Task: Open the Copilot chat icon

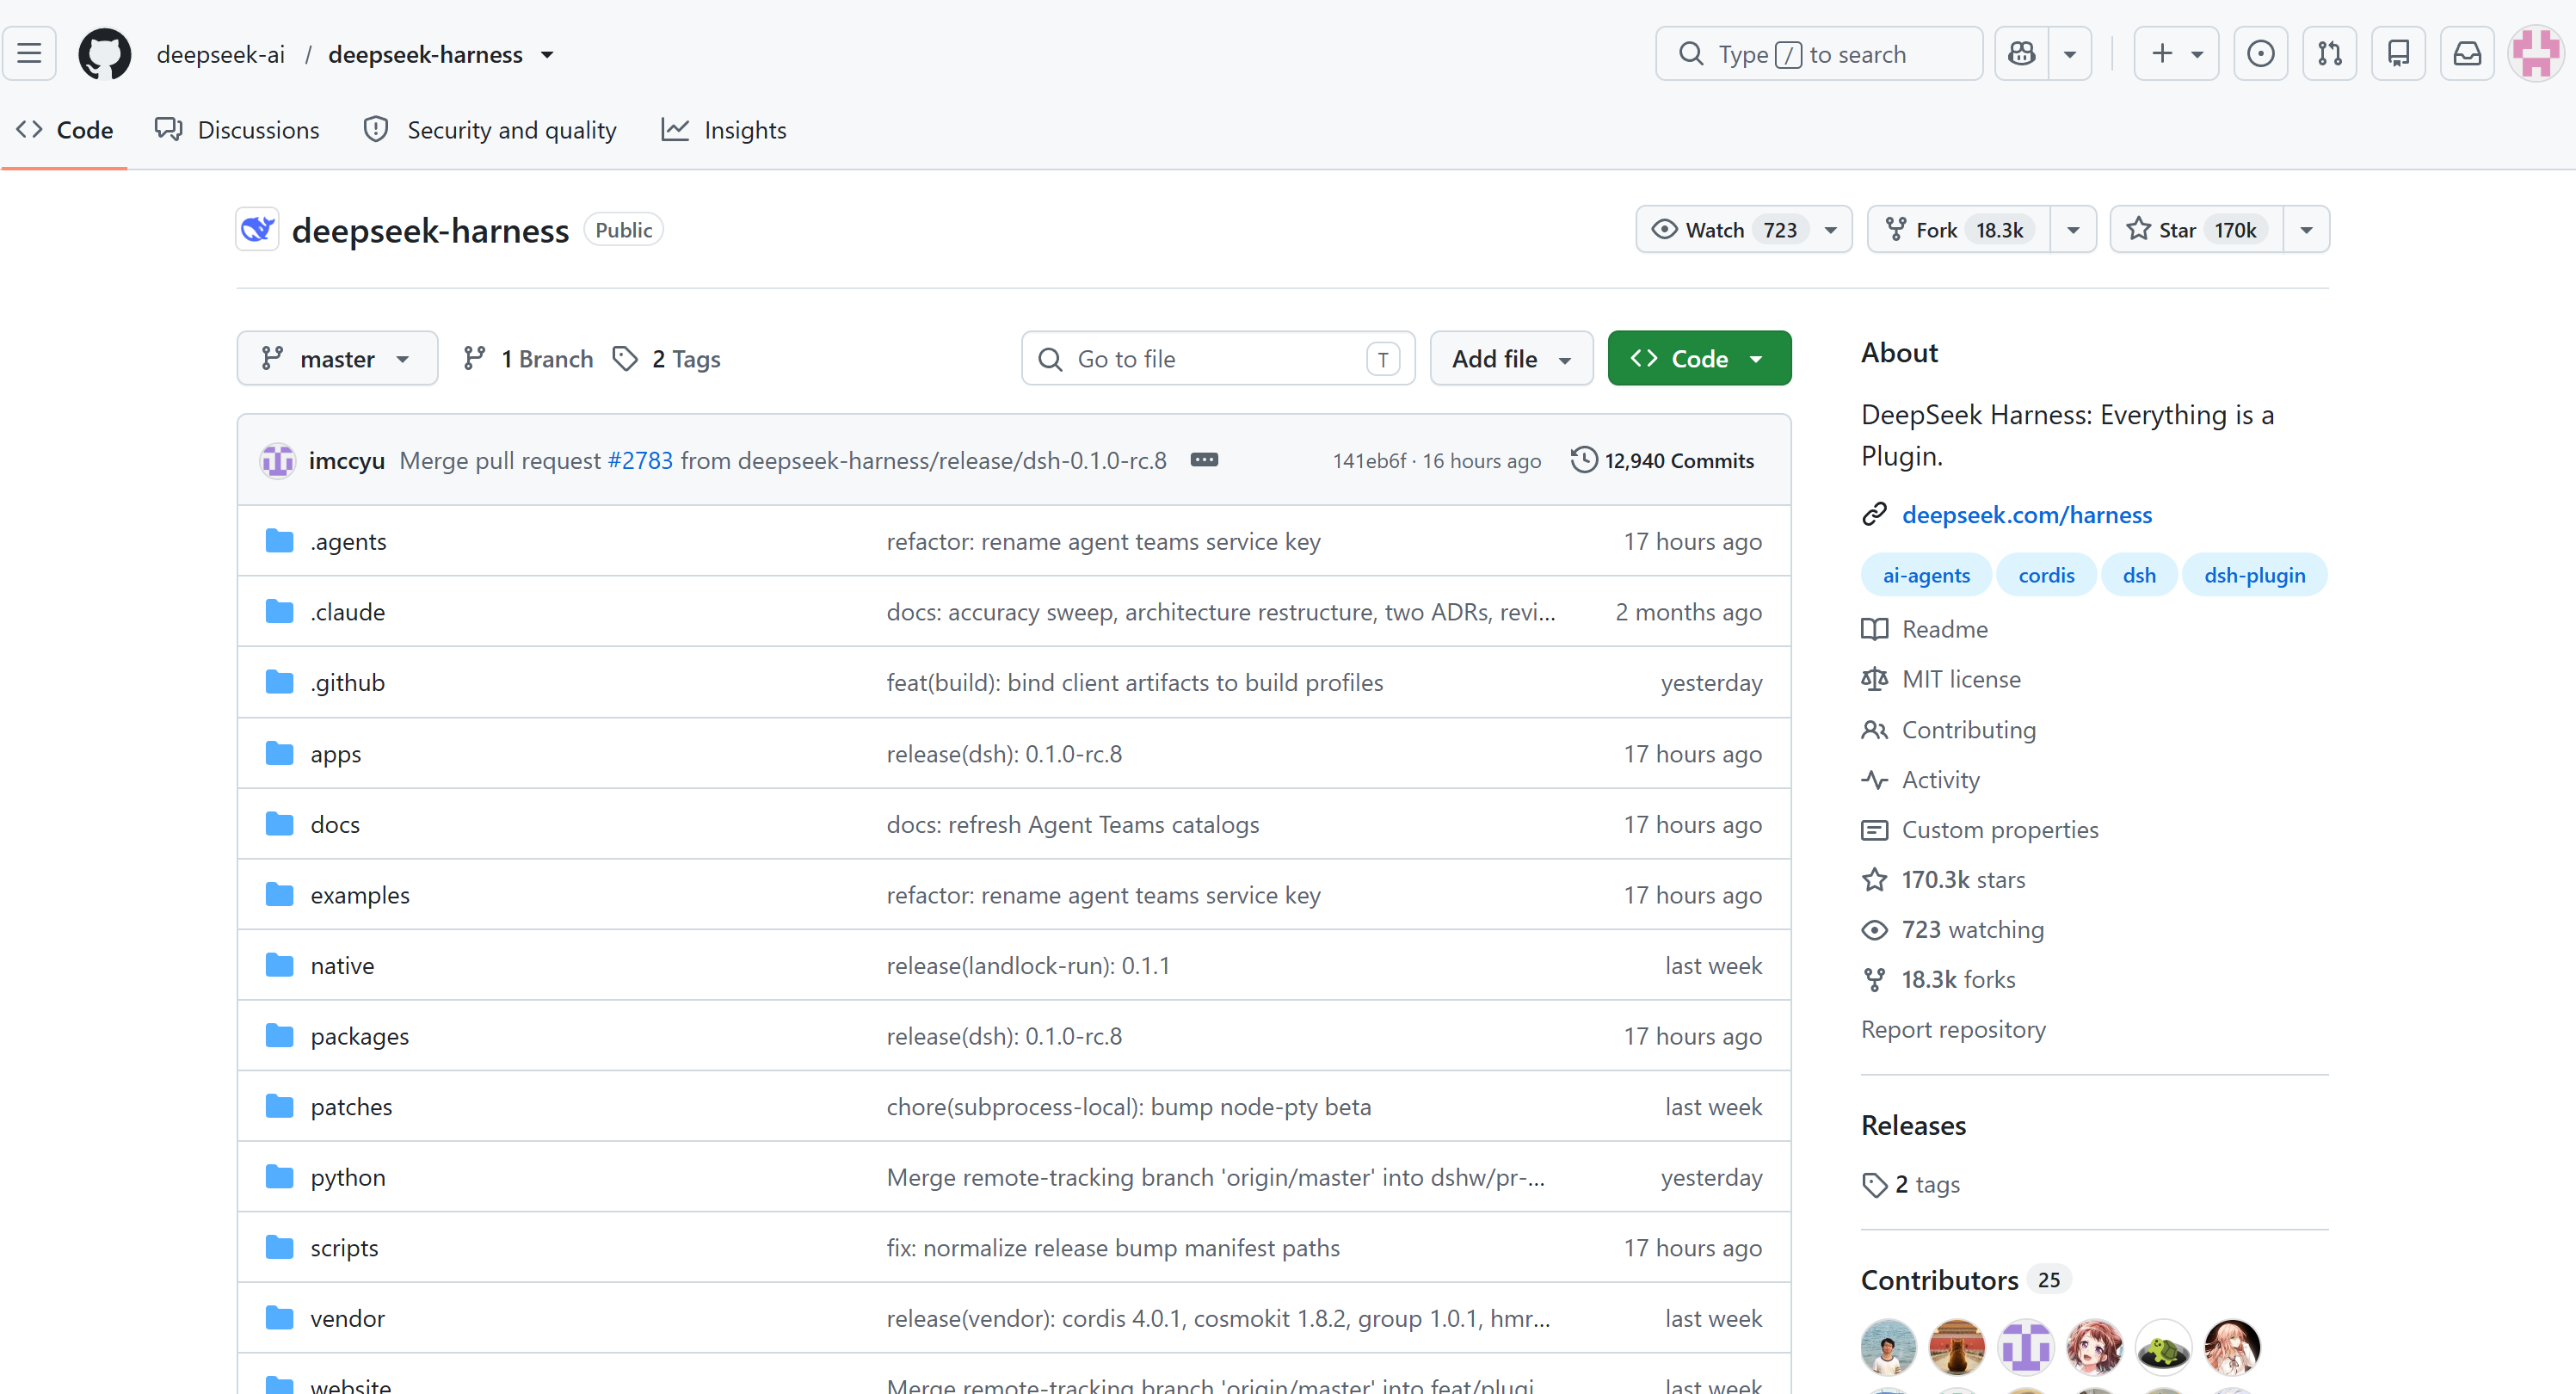Action: click(x=2022, y=54)
